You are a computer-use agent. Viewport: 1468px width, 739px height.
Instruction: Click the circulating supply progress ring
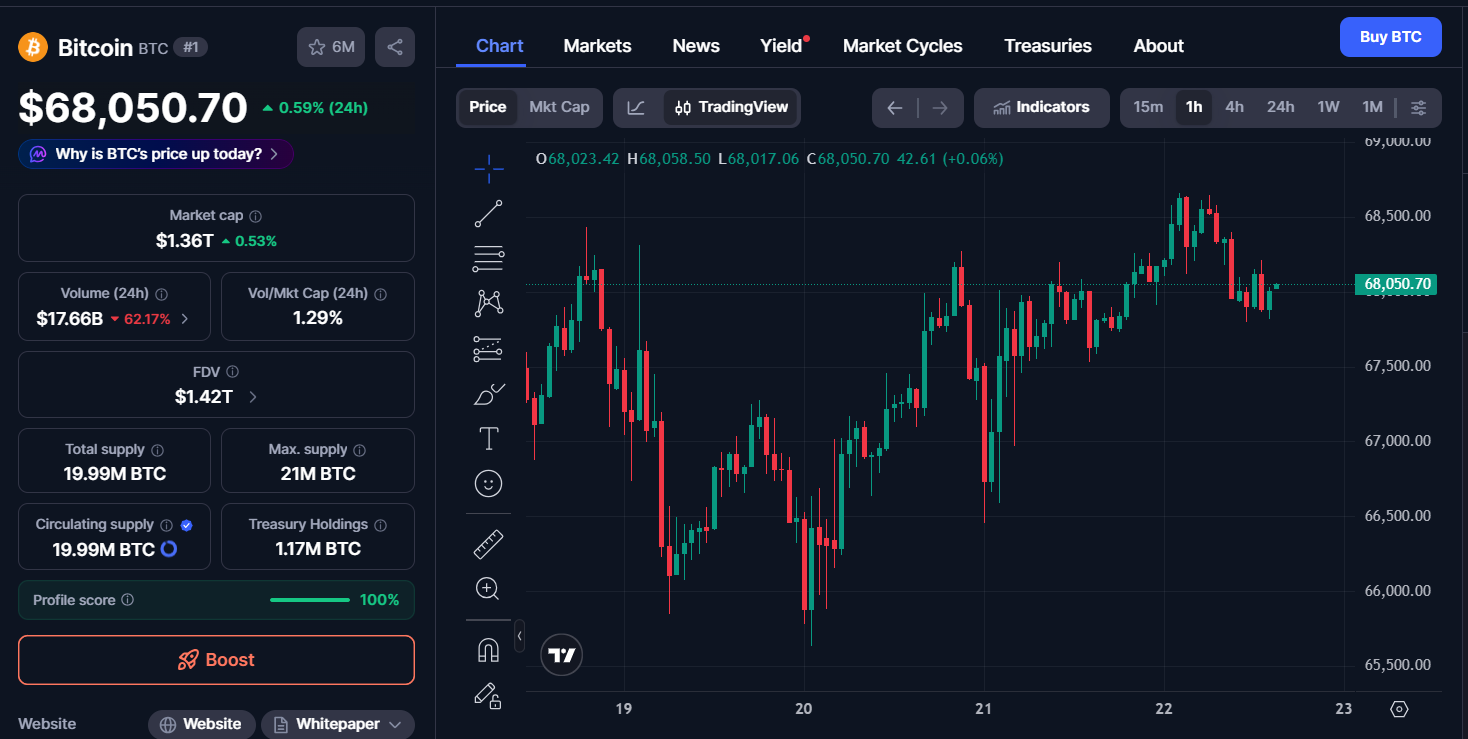point(169,549)
